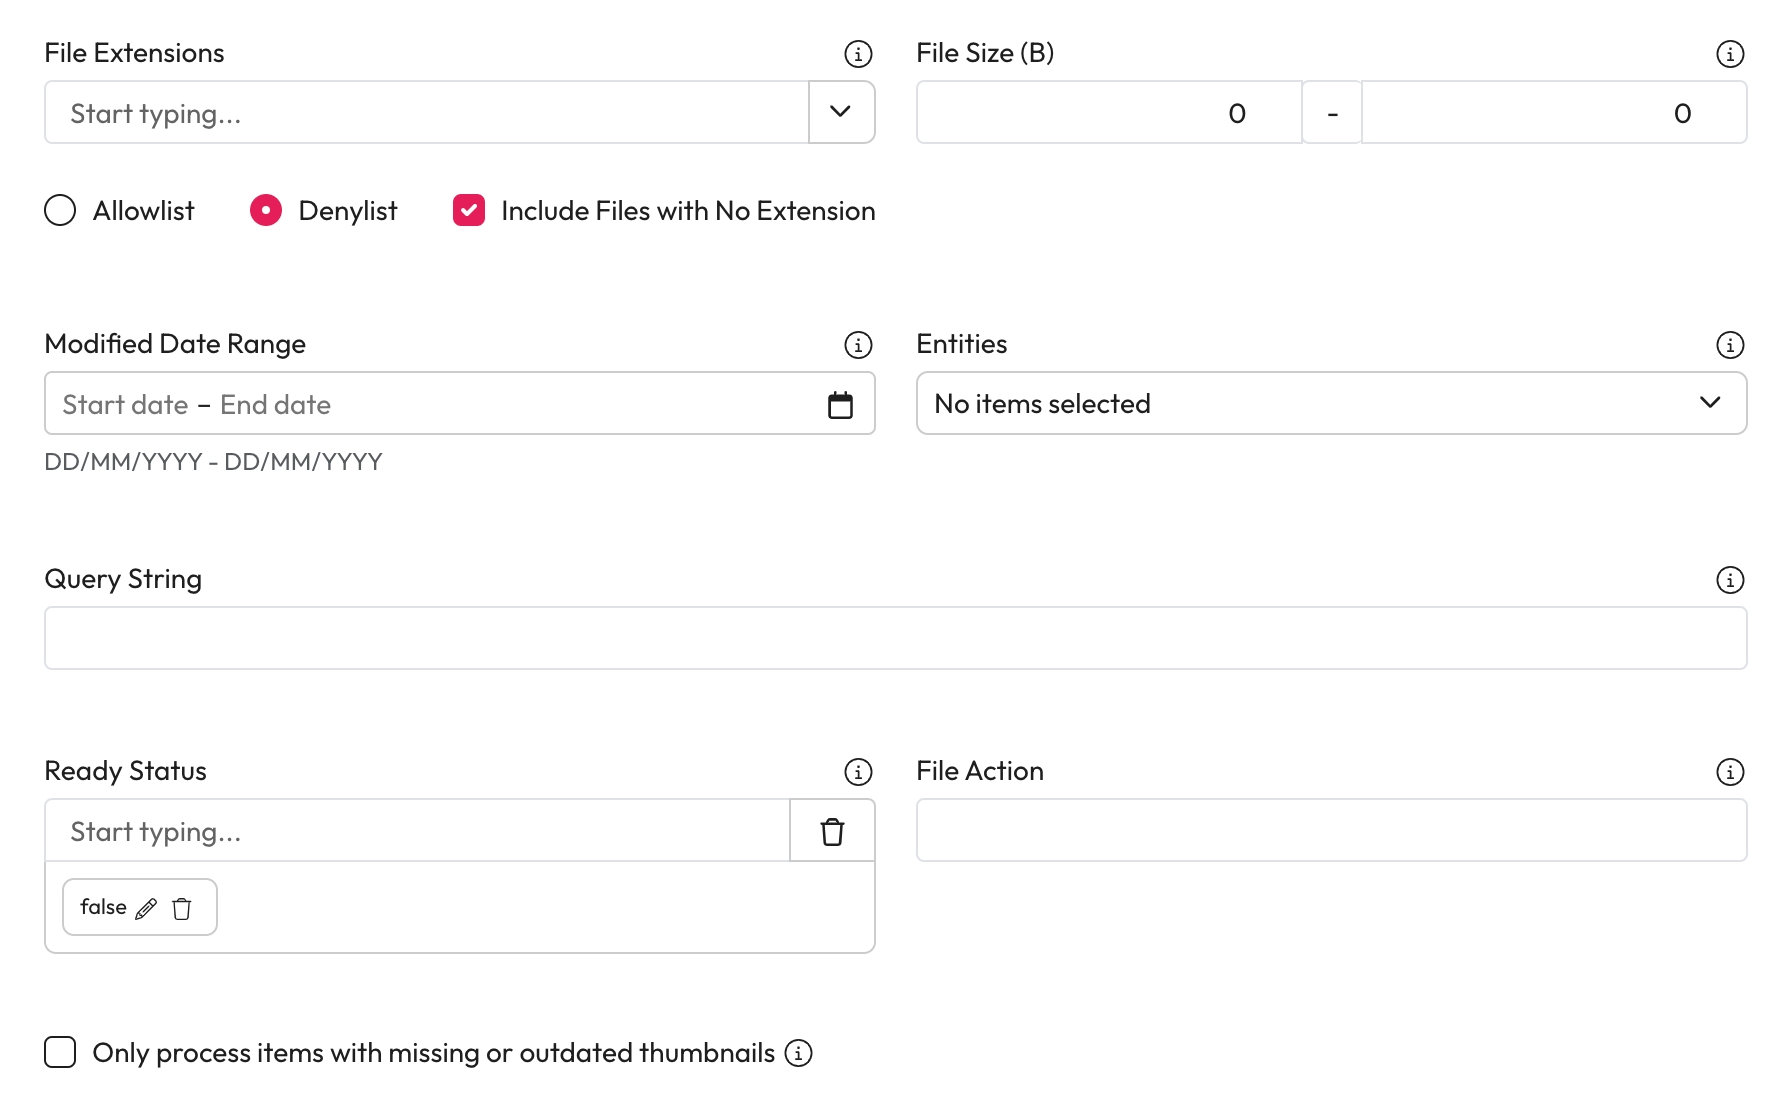Click the Query String info icon
The height and width of the screenshot is (1096, 1790).
click(x=1730, y=580)
